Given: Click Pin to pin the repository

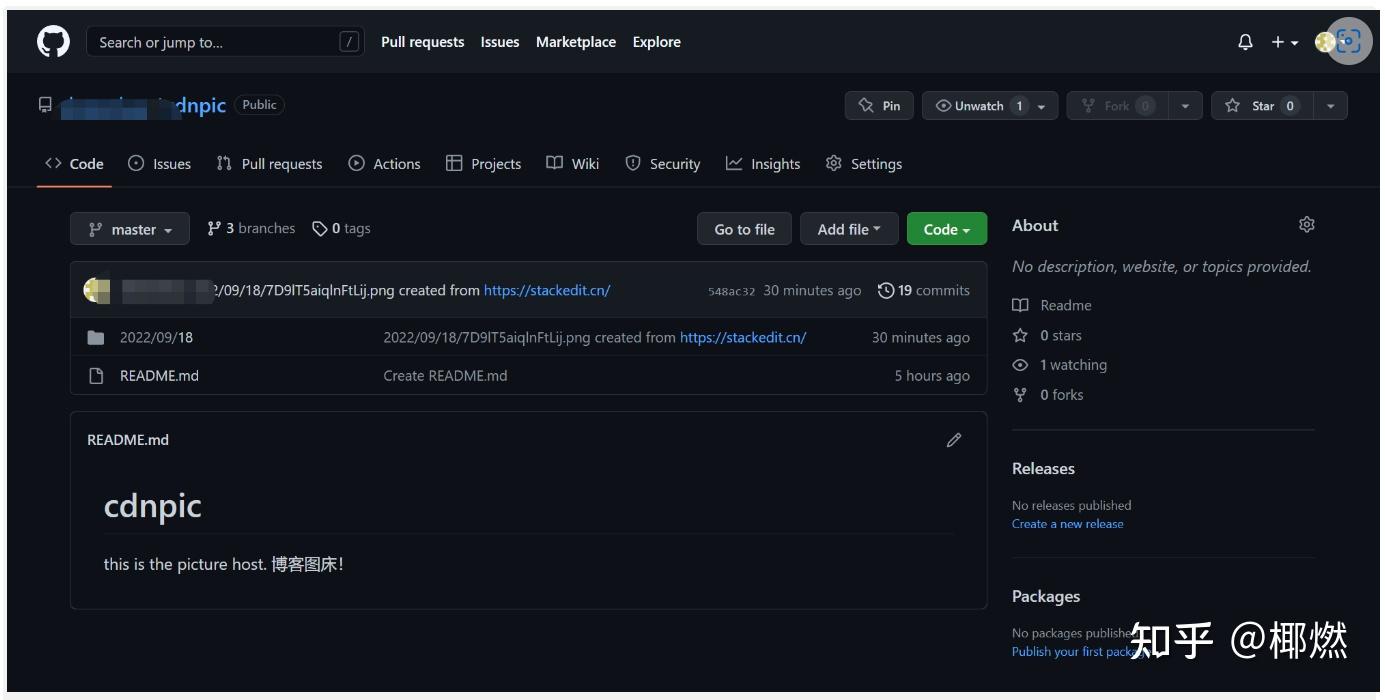Looking at the screenshot, I should pyautogui.click(x=879, y=105).
